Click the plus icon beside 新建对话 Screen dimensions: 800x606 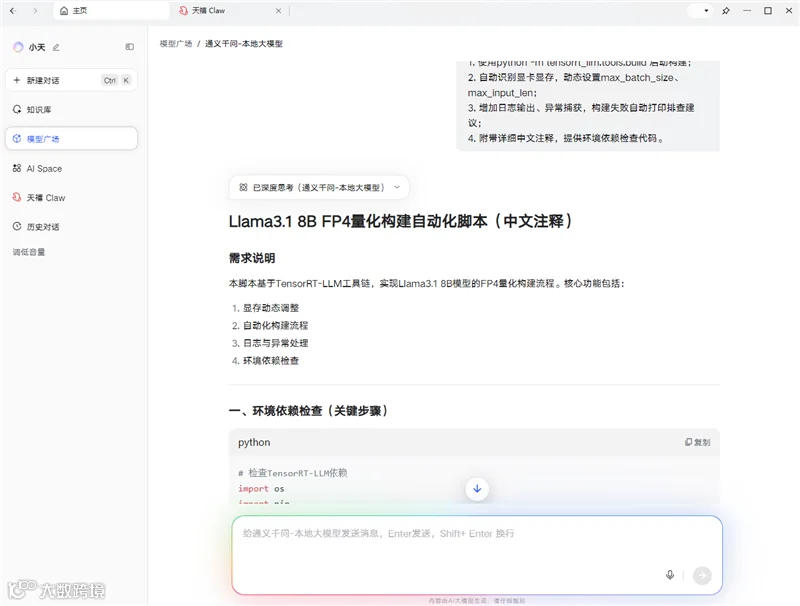(x=17, y=80)
